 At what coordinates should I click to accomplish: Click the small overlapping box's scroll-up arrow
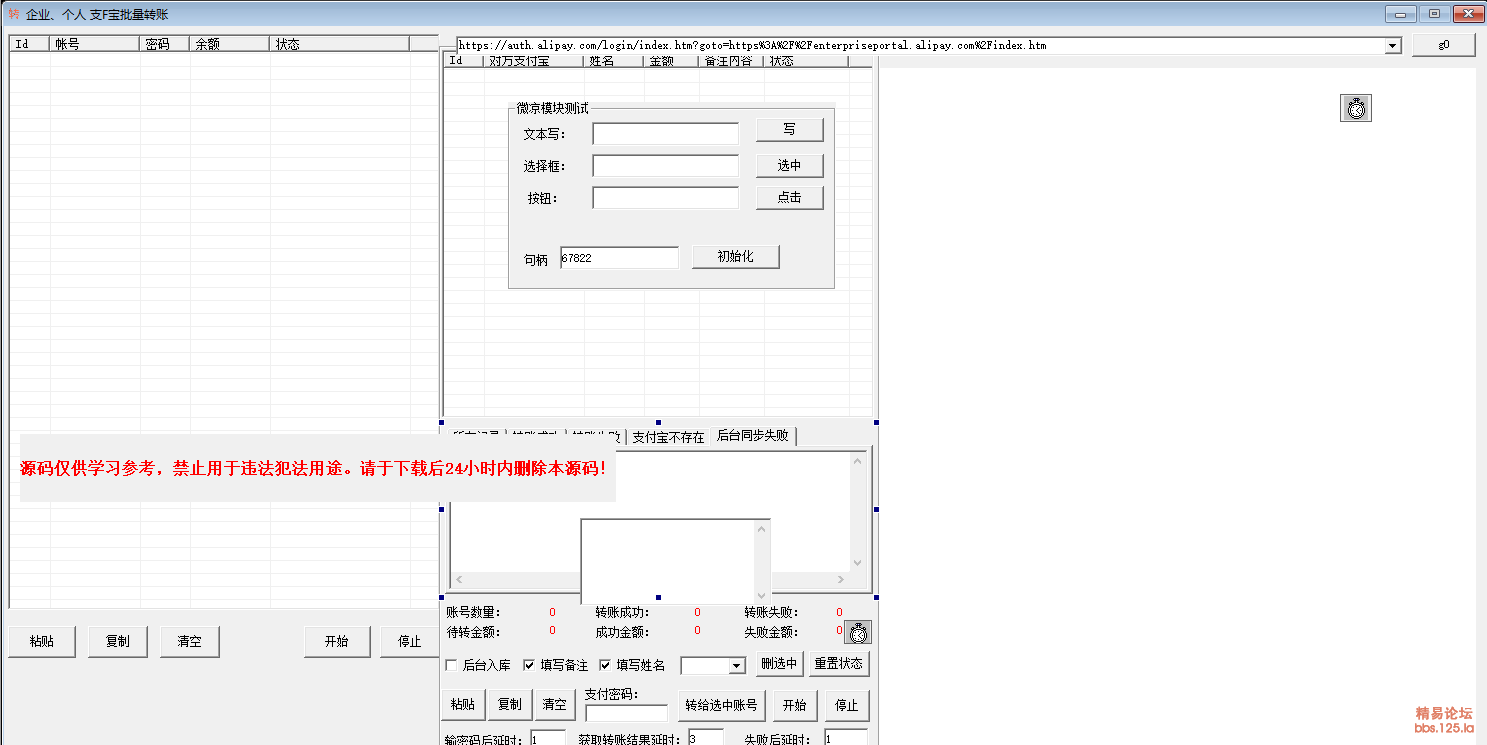click(762, 529)
